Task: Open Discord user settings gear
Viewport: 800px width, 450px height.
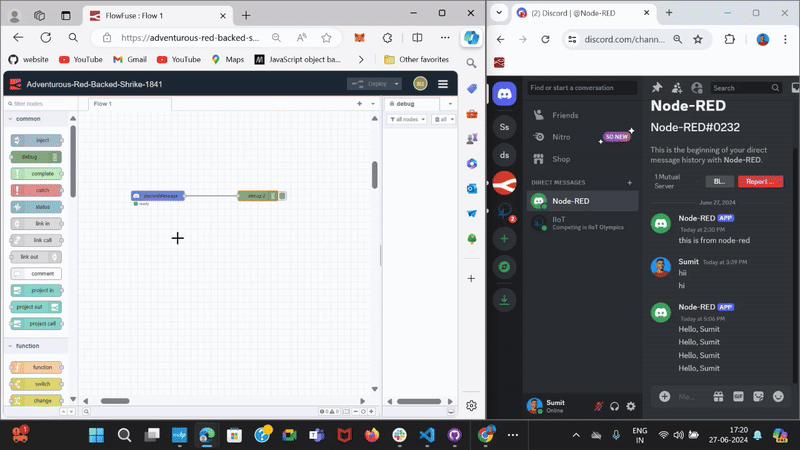Action: [630, 406]
